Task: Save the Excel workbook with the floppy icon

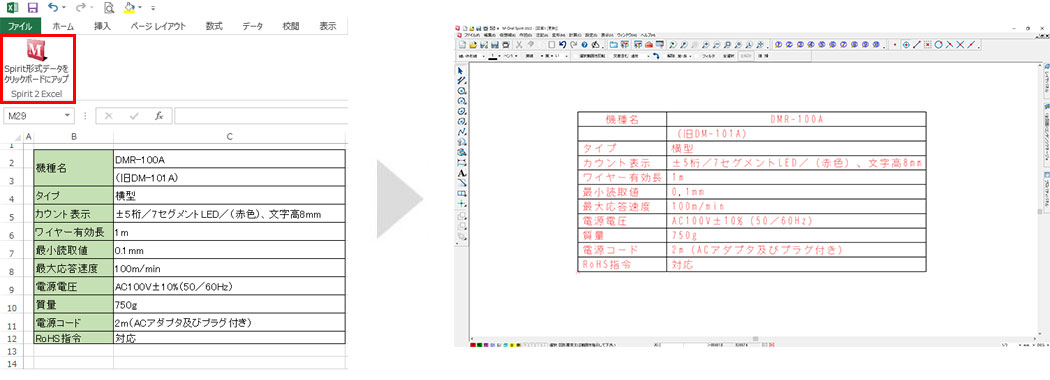Action: pos(33,8)
